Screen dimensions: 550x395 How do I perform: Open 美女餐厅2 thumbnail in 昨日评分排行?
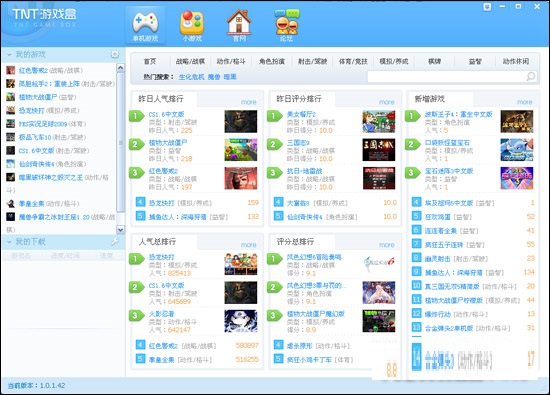[x=379, y=121]
